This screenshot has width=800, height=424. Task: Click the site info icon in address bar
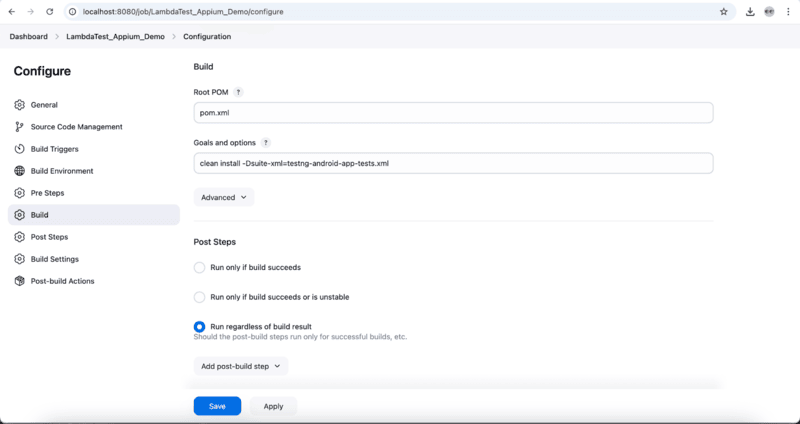[x=73, y=12]
